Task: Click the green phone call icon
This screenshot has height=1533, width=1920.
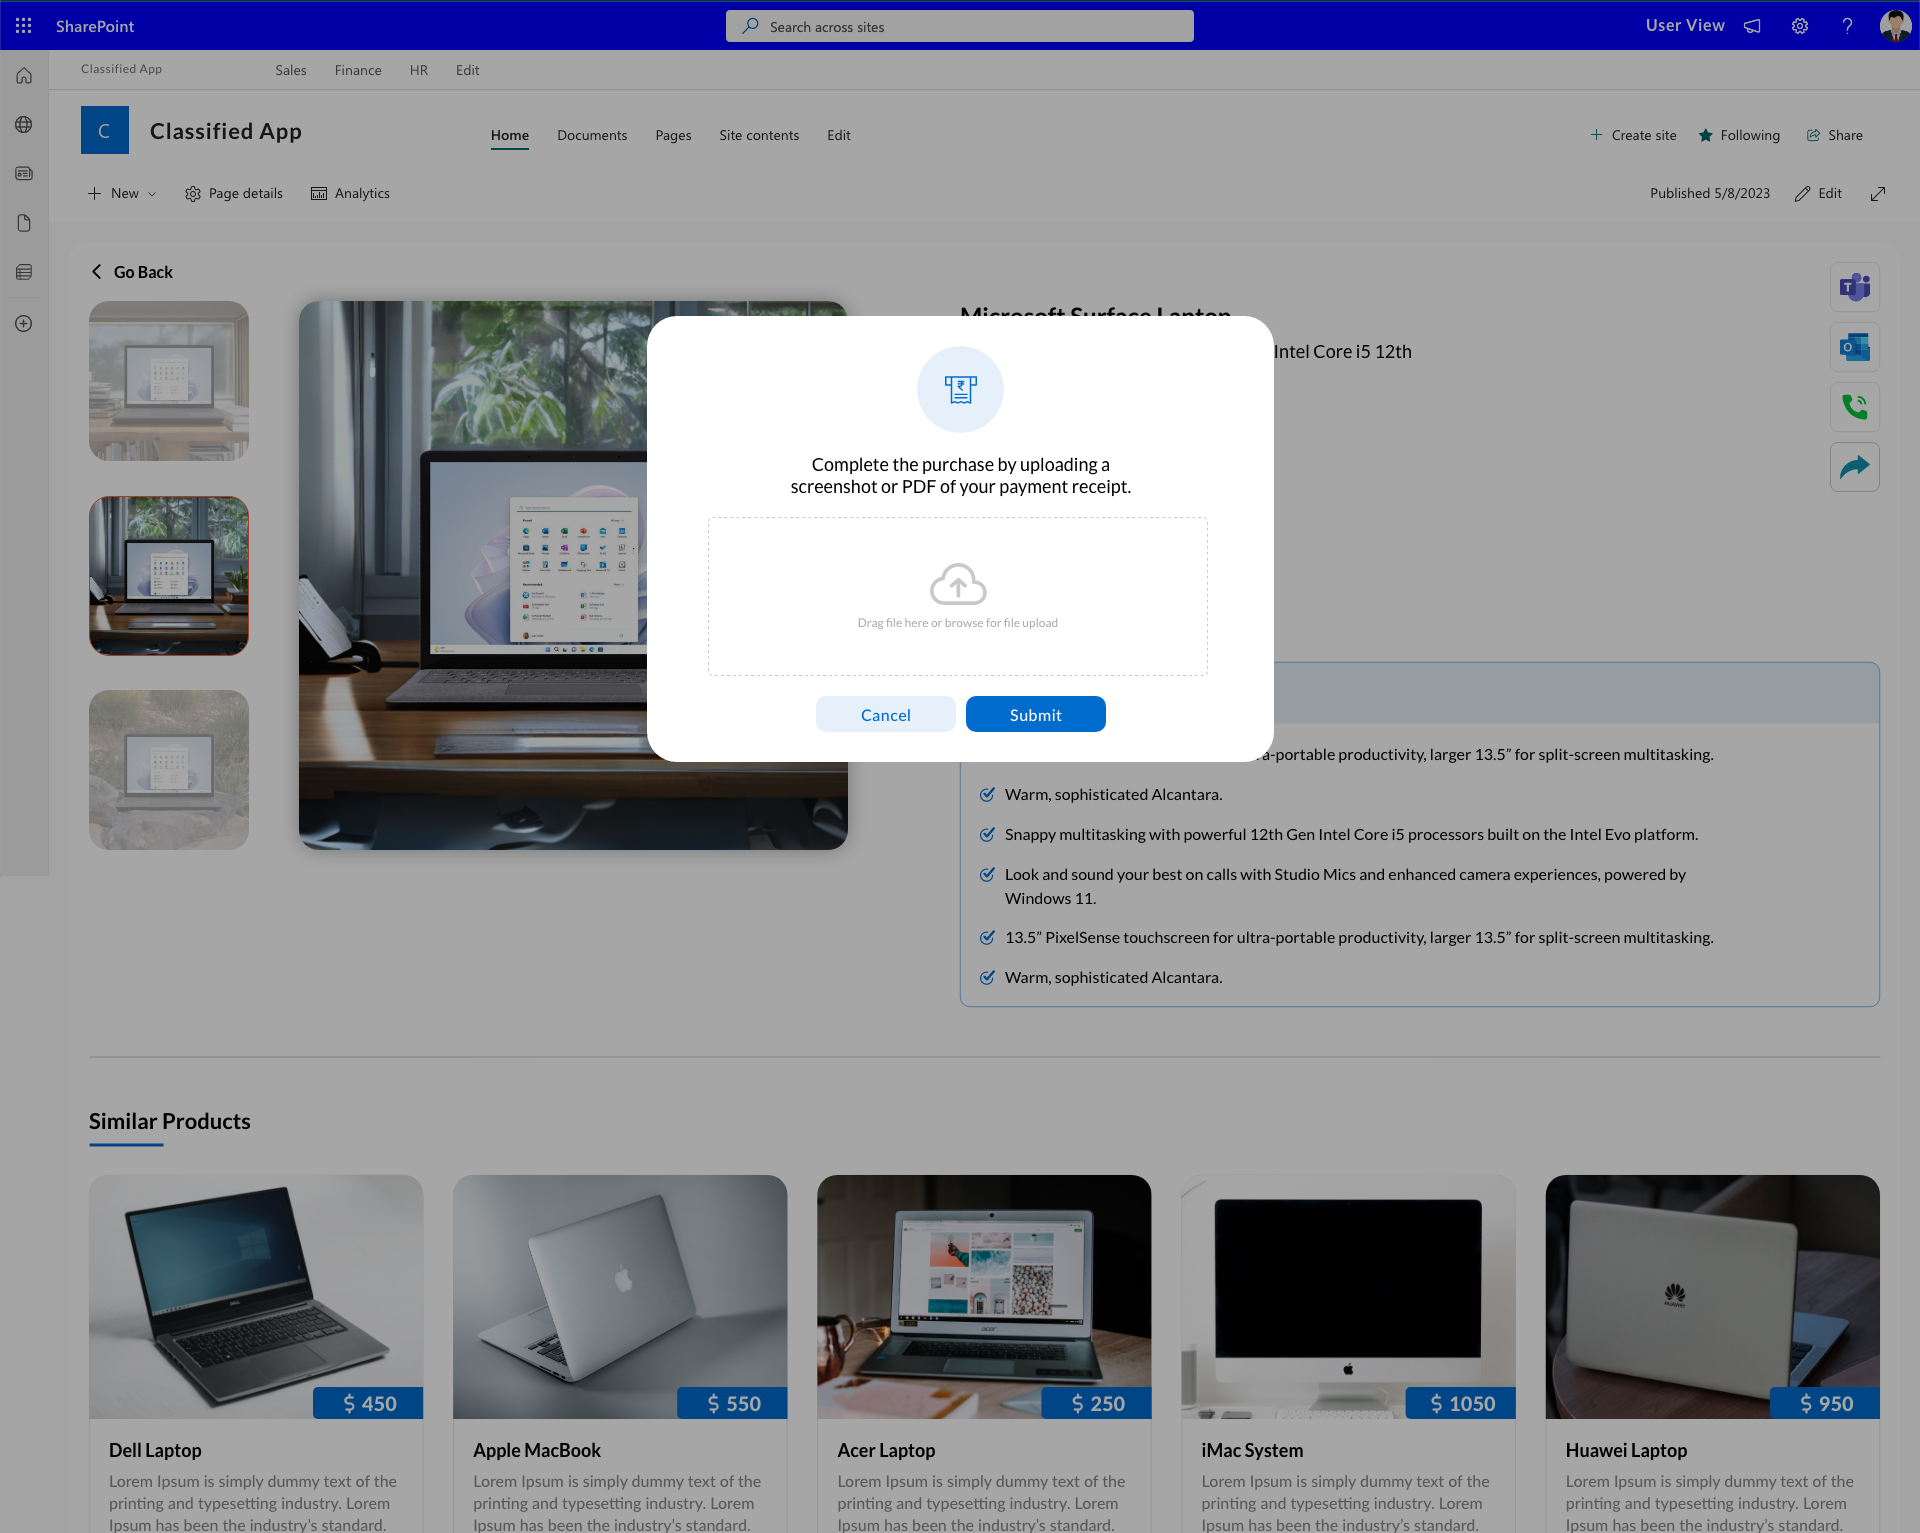Action: 1855,407
